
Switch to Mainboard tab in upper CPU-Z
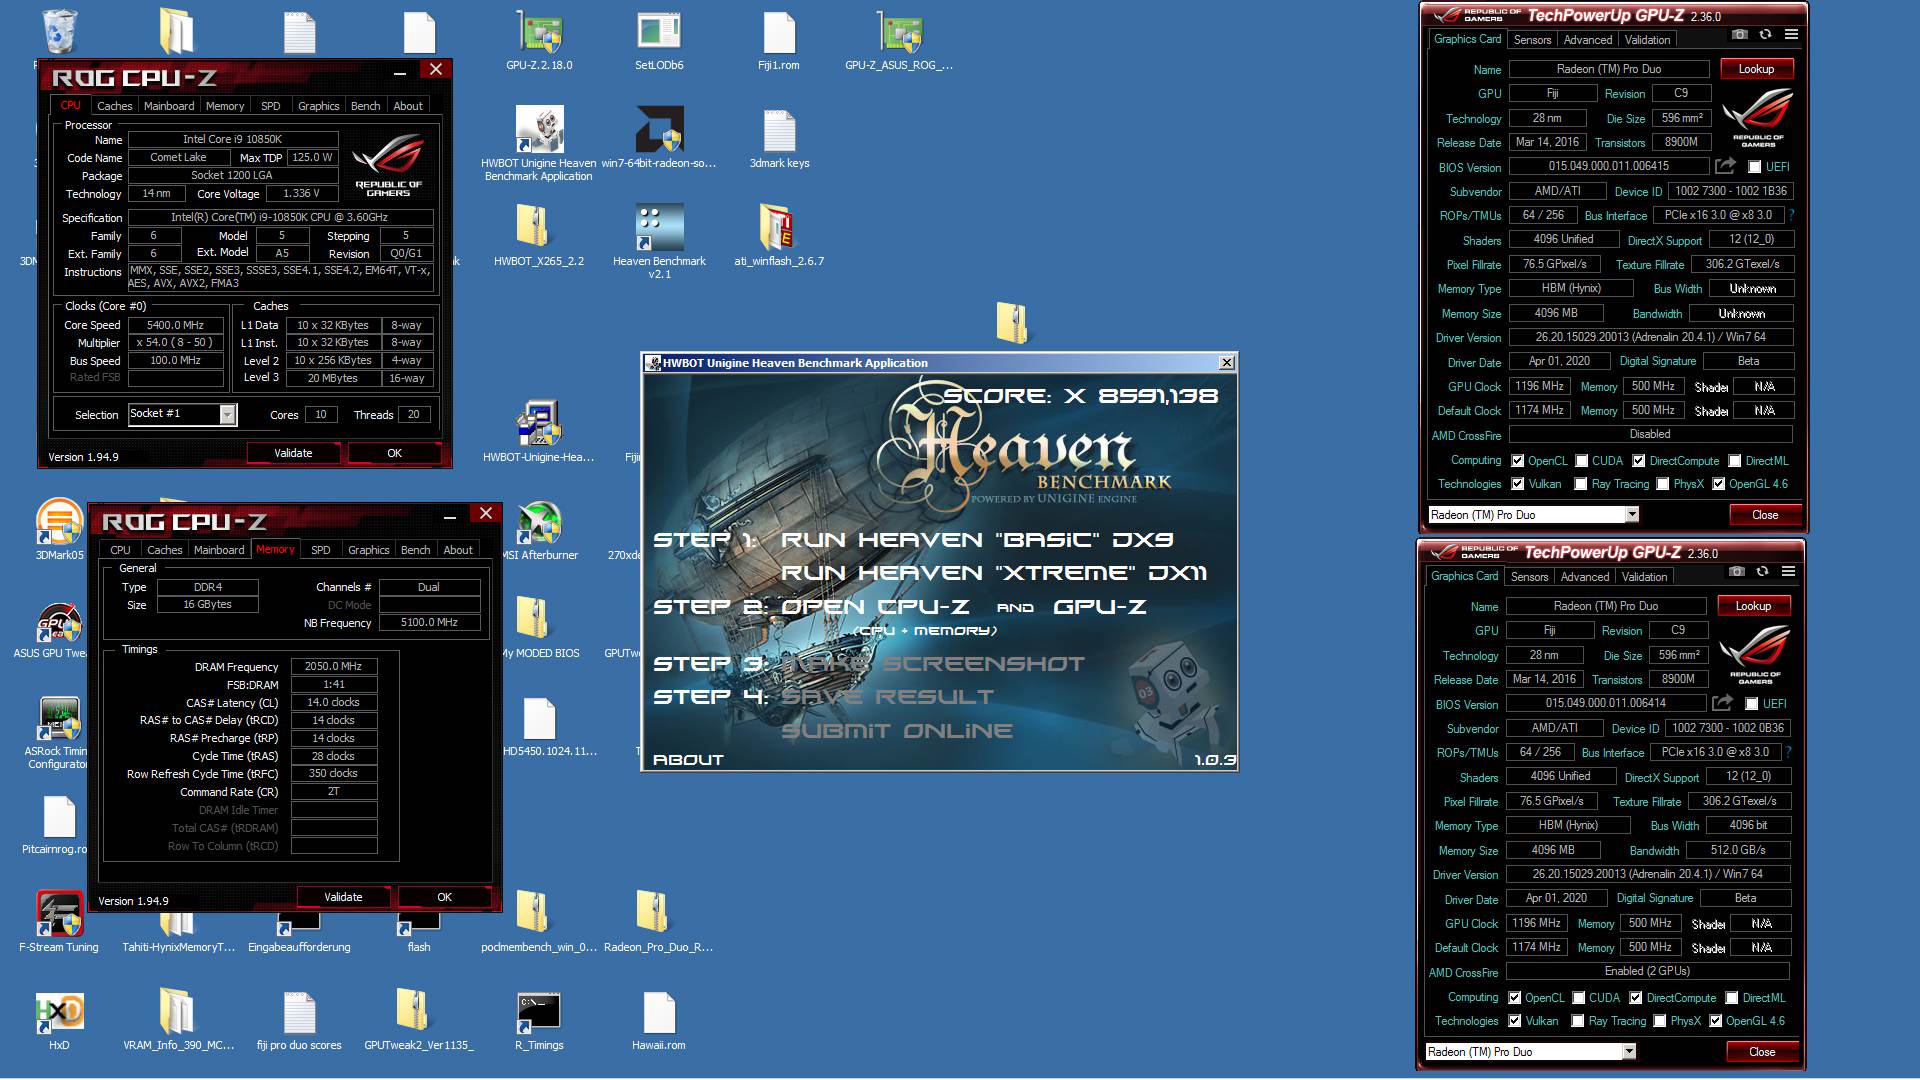[x=169, y=106]
